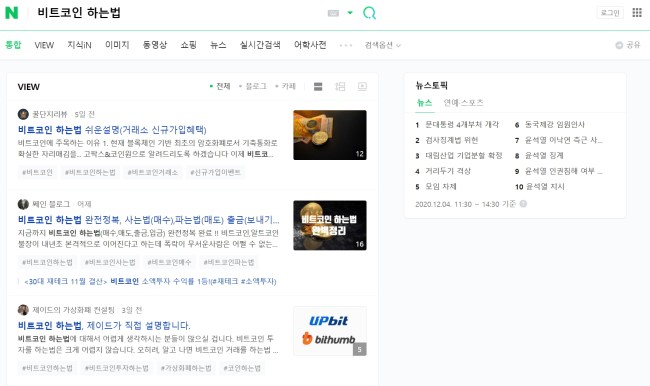650x386 pixels.
Task: Switch to card layout view icon
Action: (318, 86)
